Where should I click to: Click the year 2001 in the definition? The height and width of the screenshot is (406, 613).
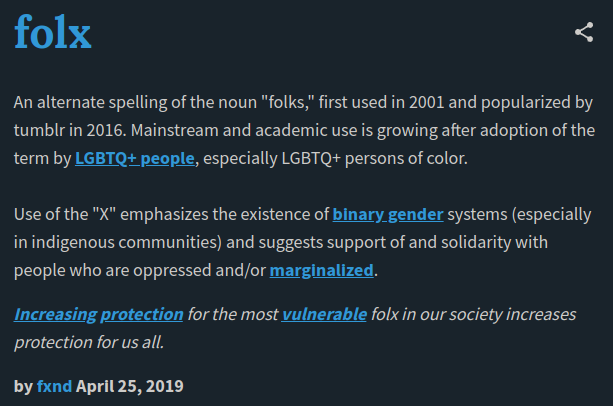(x=427, y=103)
